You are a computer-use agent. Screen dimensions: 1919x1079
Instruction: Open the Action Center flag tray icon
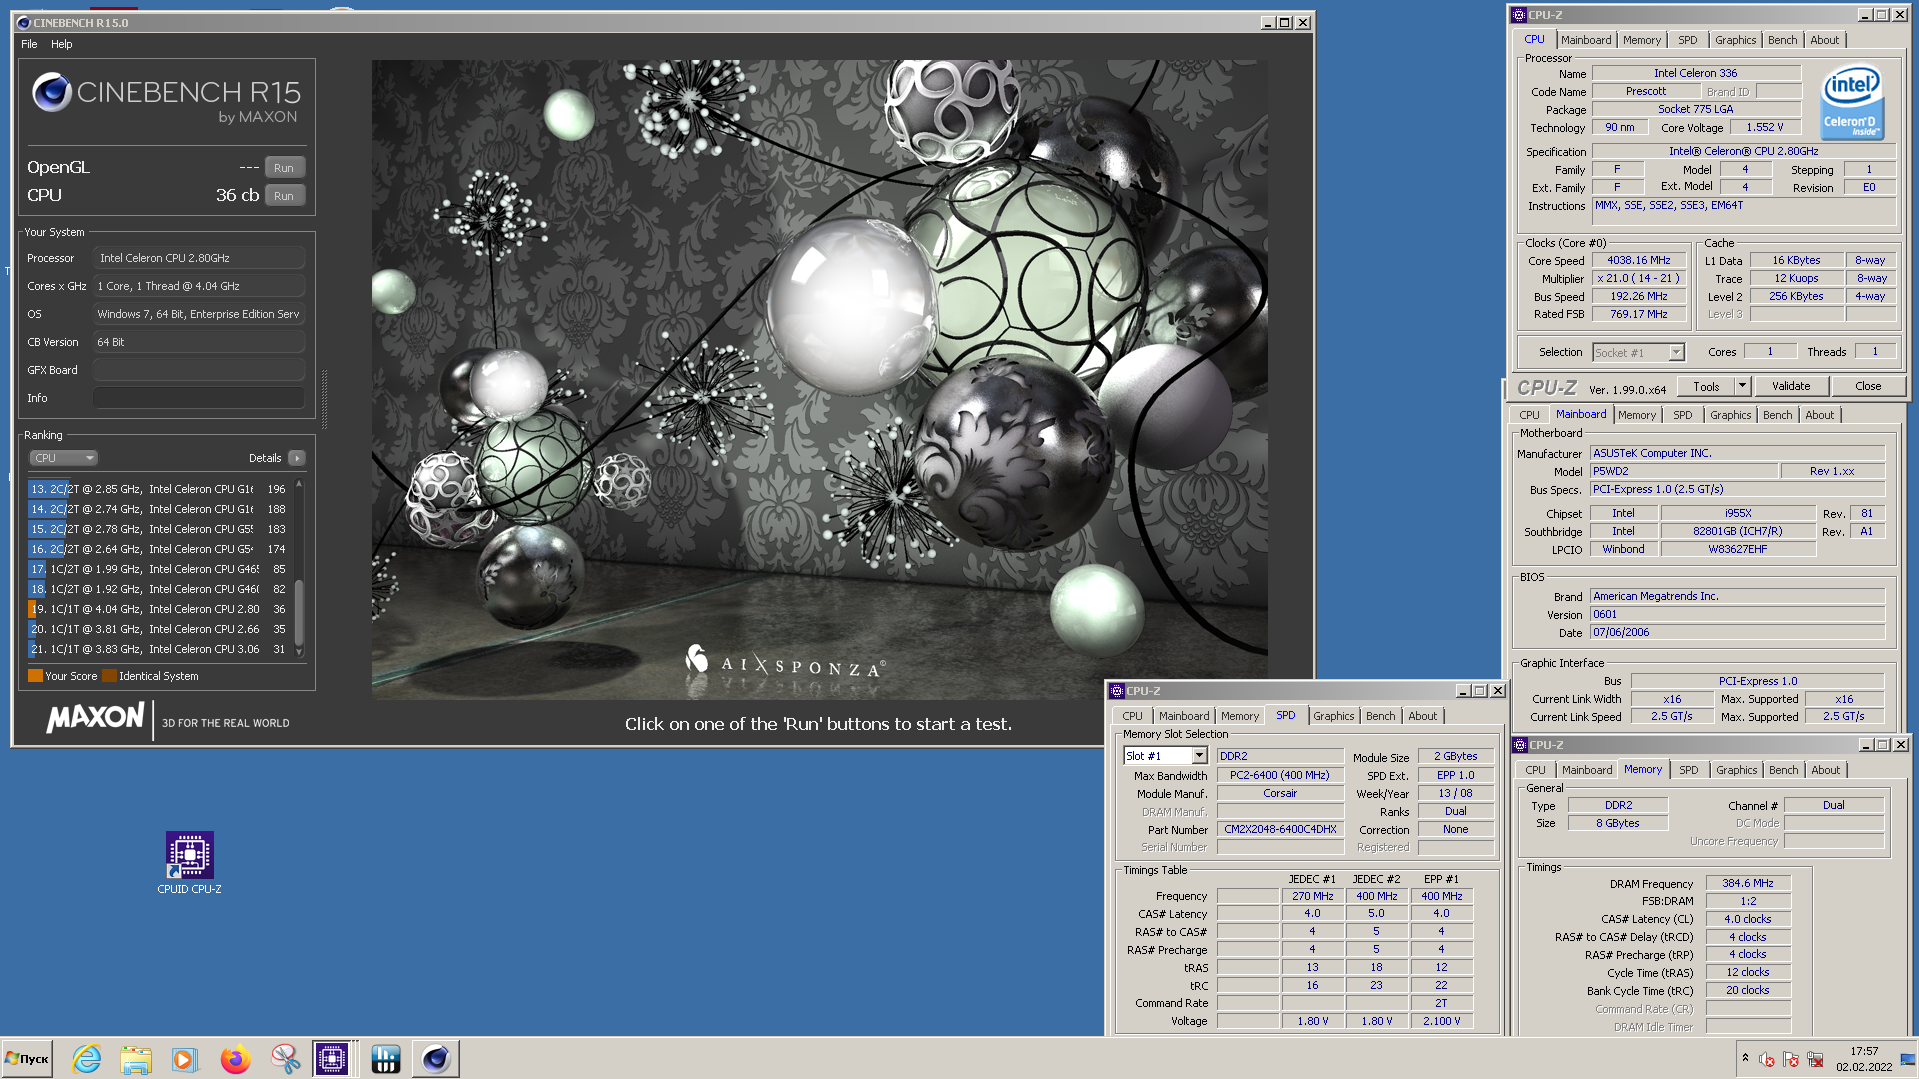(x=1791, y=1060)
